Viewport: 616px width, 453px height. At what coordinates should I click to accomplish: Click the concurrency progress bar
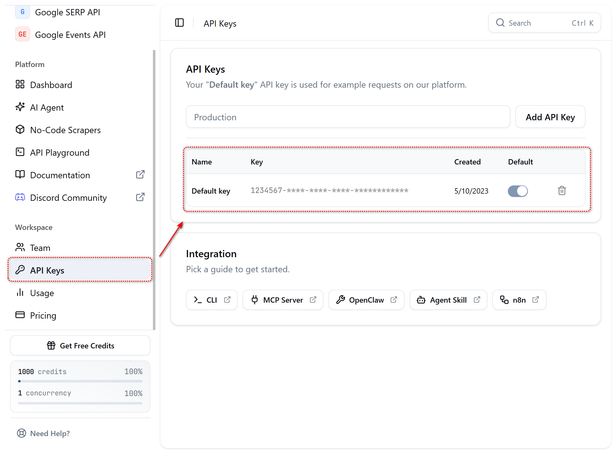(80, 403)
